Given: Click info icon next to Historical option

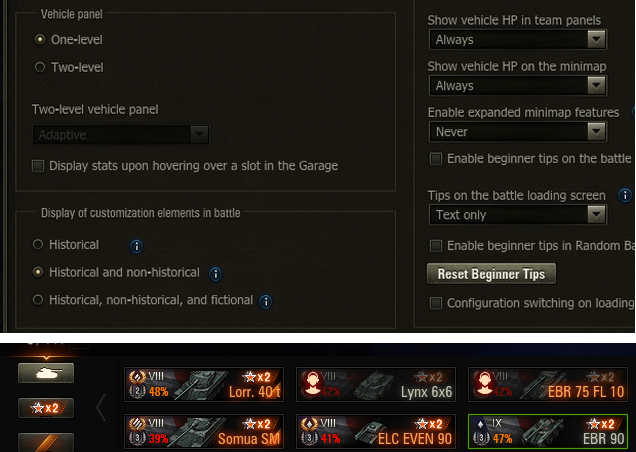Looking at the screenshot, I should [136, 246].
